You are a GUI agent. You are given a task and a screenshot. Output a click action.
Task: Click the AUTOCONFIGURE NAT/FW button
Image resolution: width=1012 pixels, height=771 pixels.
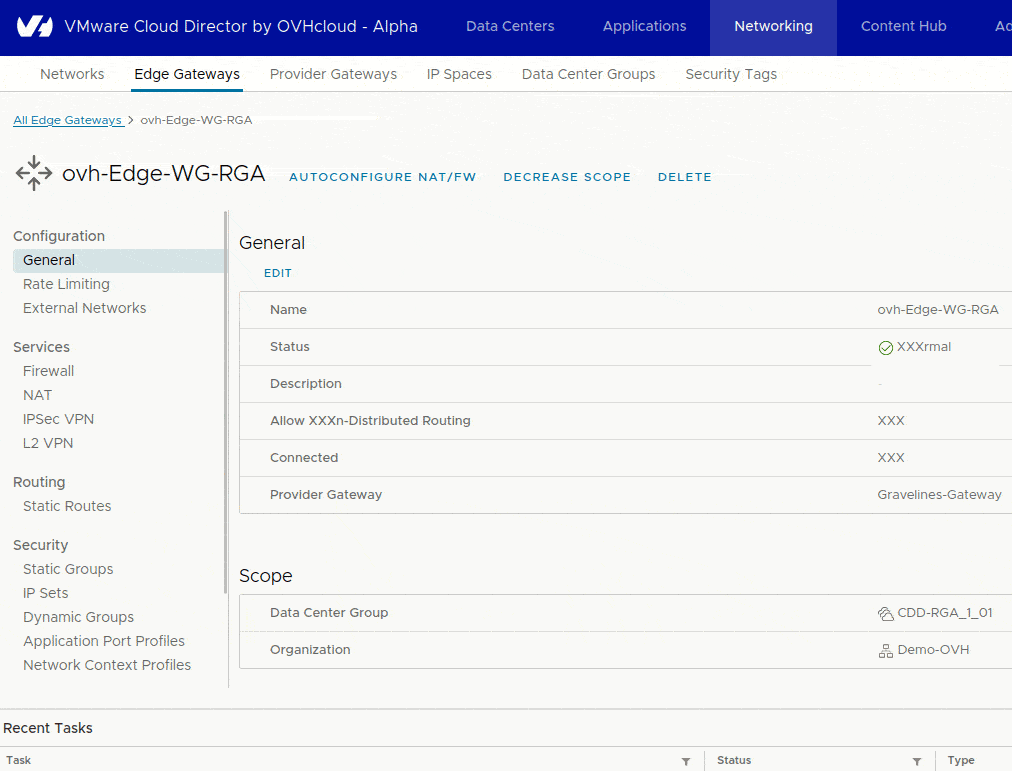point(382,177)
